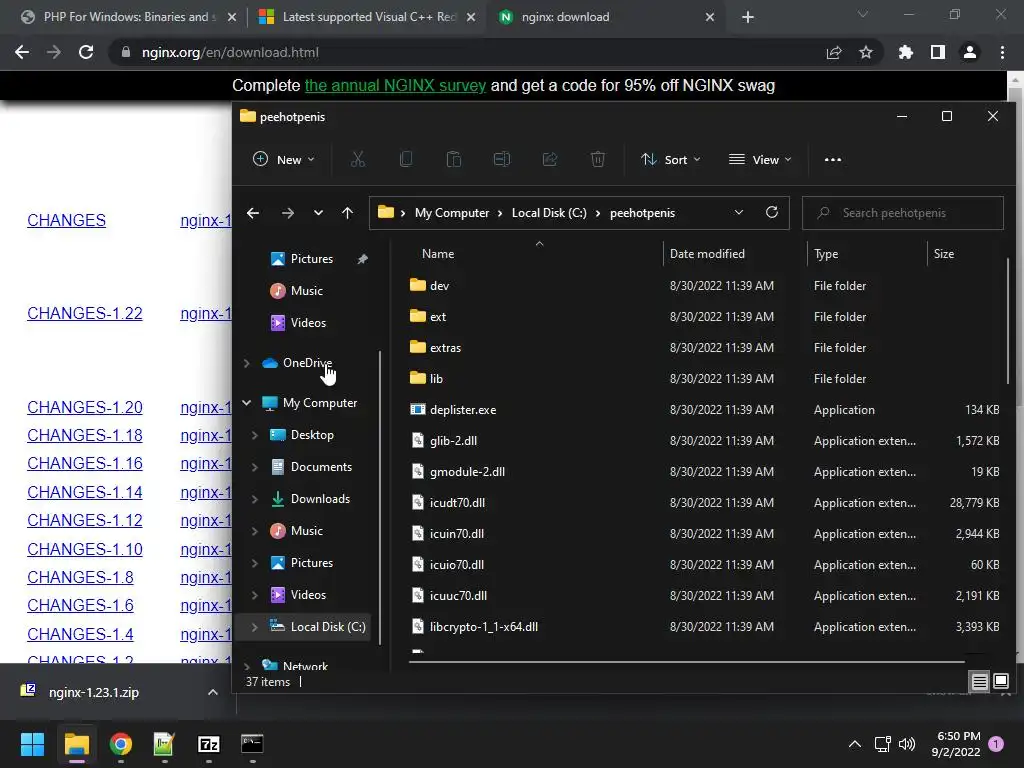Open Chrome profile avatar icon
Image resolution: width=1024 pixels, height=768 pixels.
point(970,52)
